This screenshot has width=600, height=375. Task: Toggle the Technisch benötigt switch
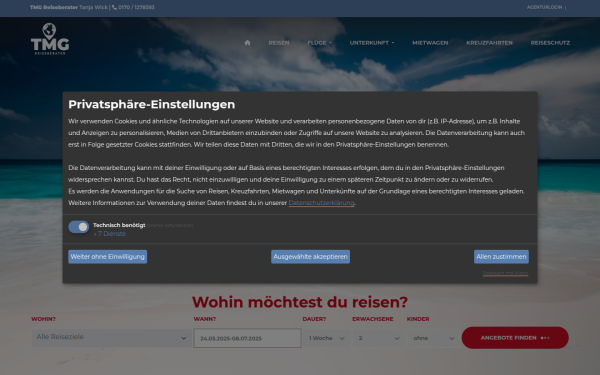tap(78, 227)
